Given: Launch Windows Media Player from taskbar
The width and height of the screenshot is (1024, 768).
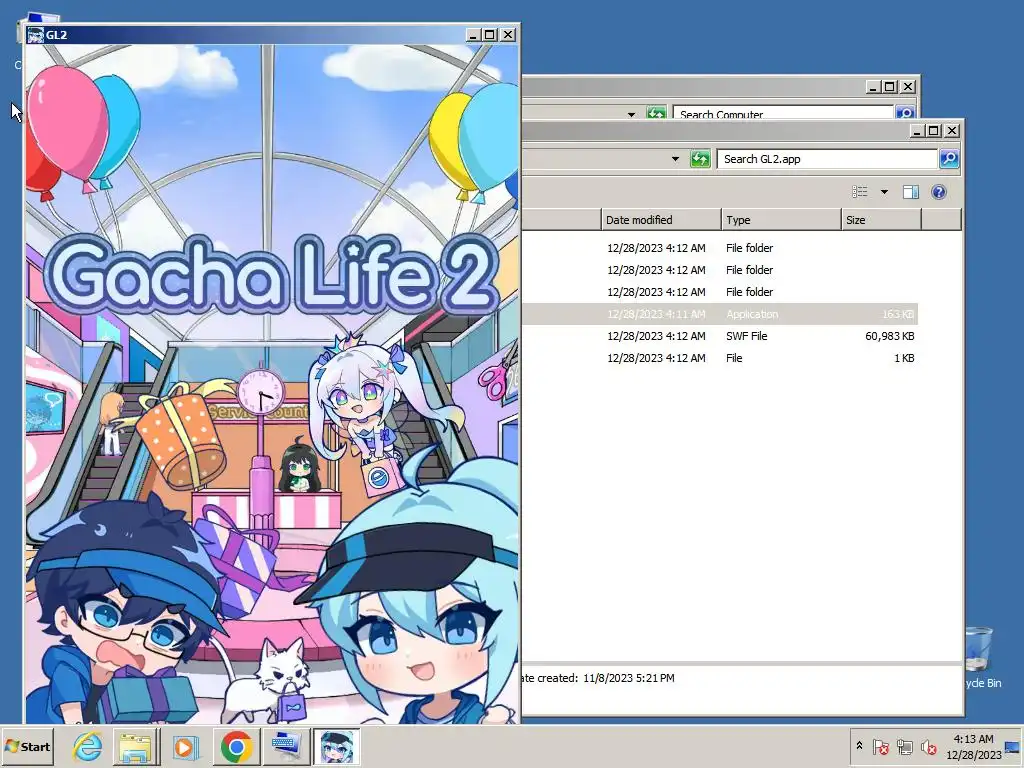Looking at the screenshot, I should pos(185,746).
